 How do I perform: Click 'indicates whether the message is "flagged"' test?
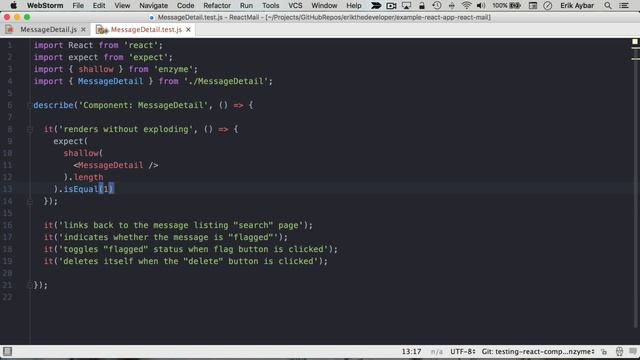(x=166, y=237)
